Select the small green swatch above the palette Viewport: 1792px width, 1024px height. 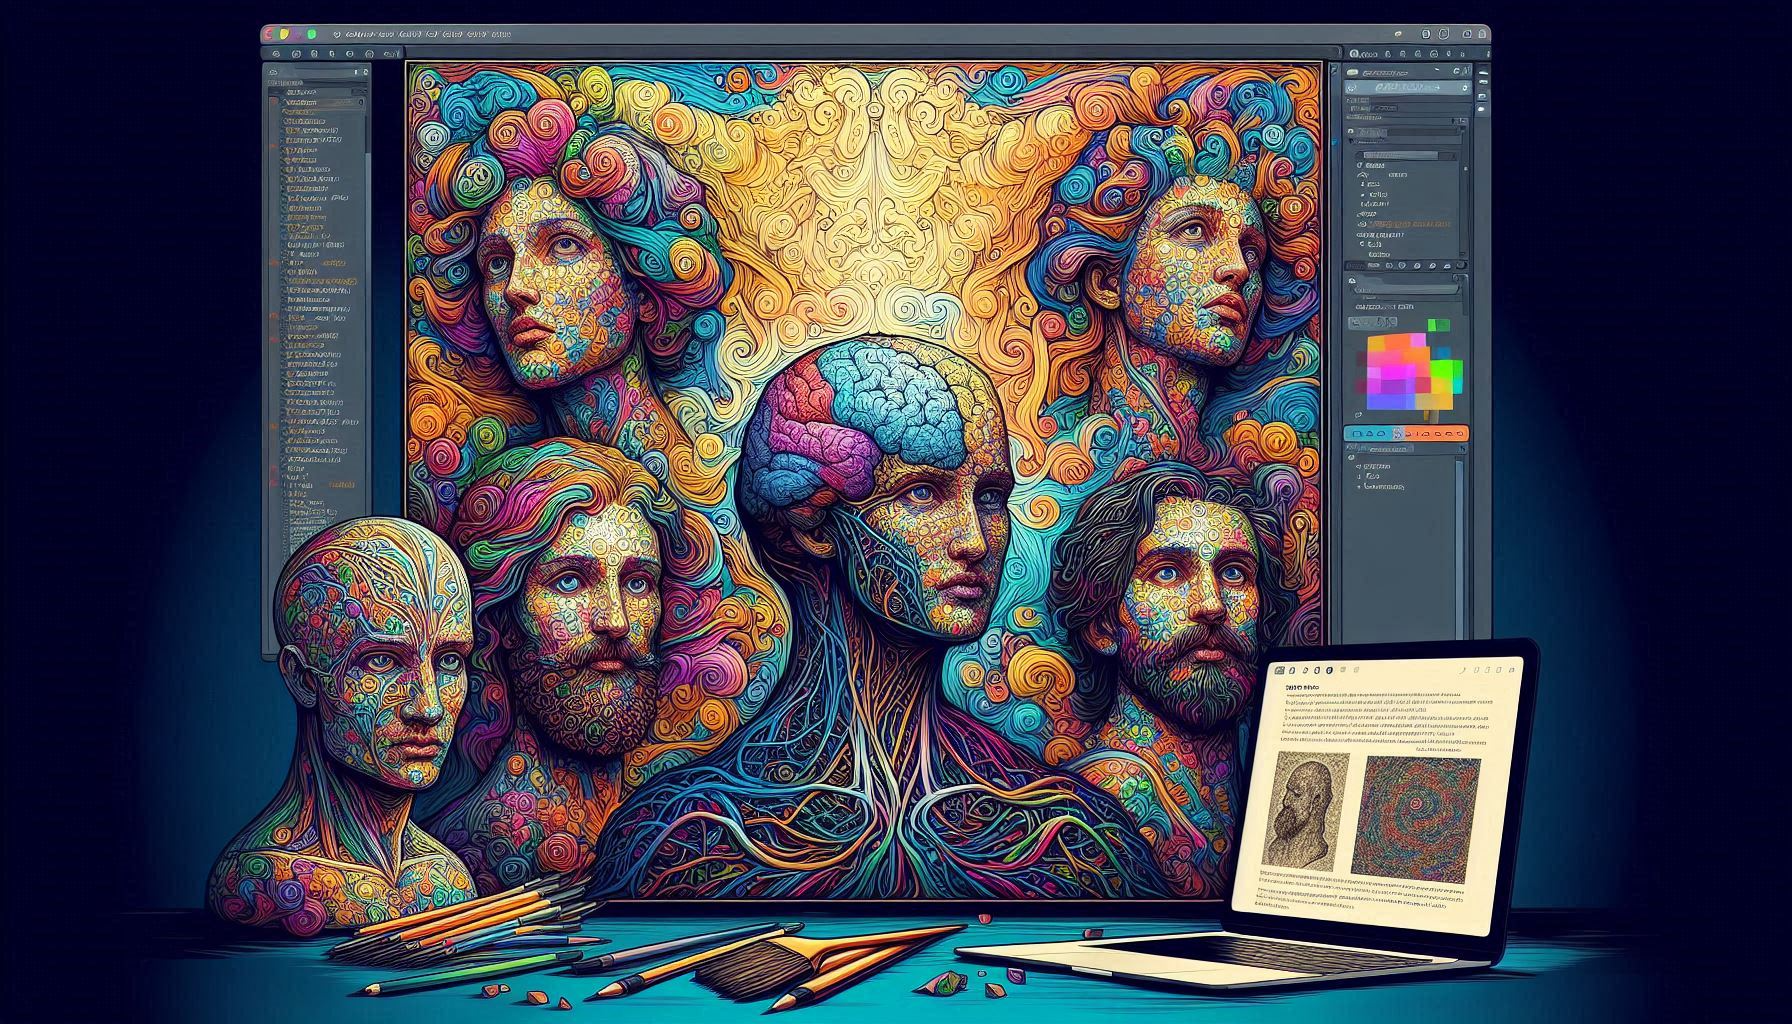click(1438, 324)
